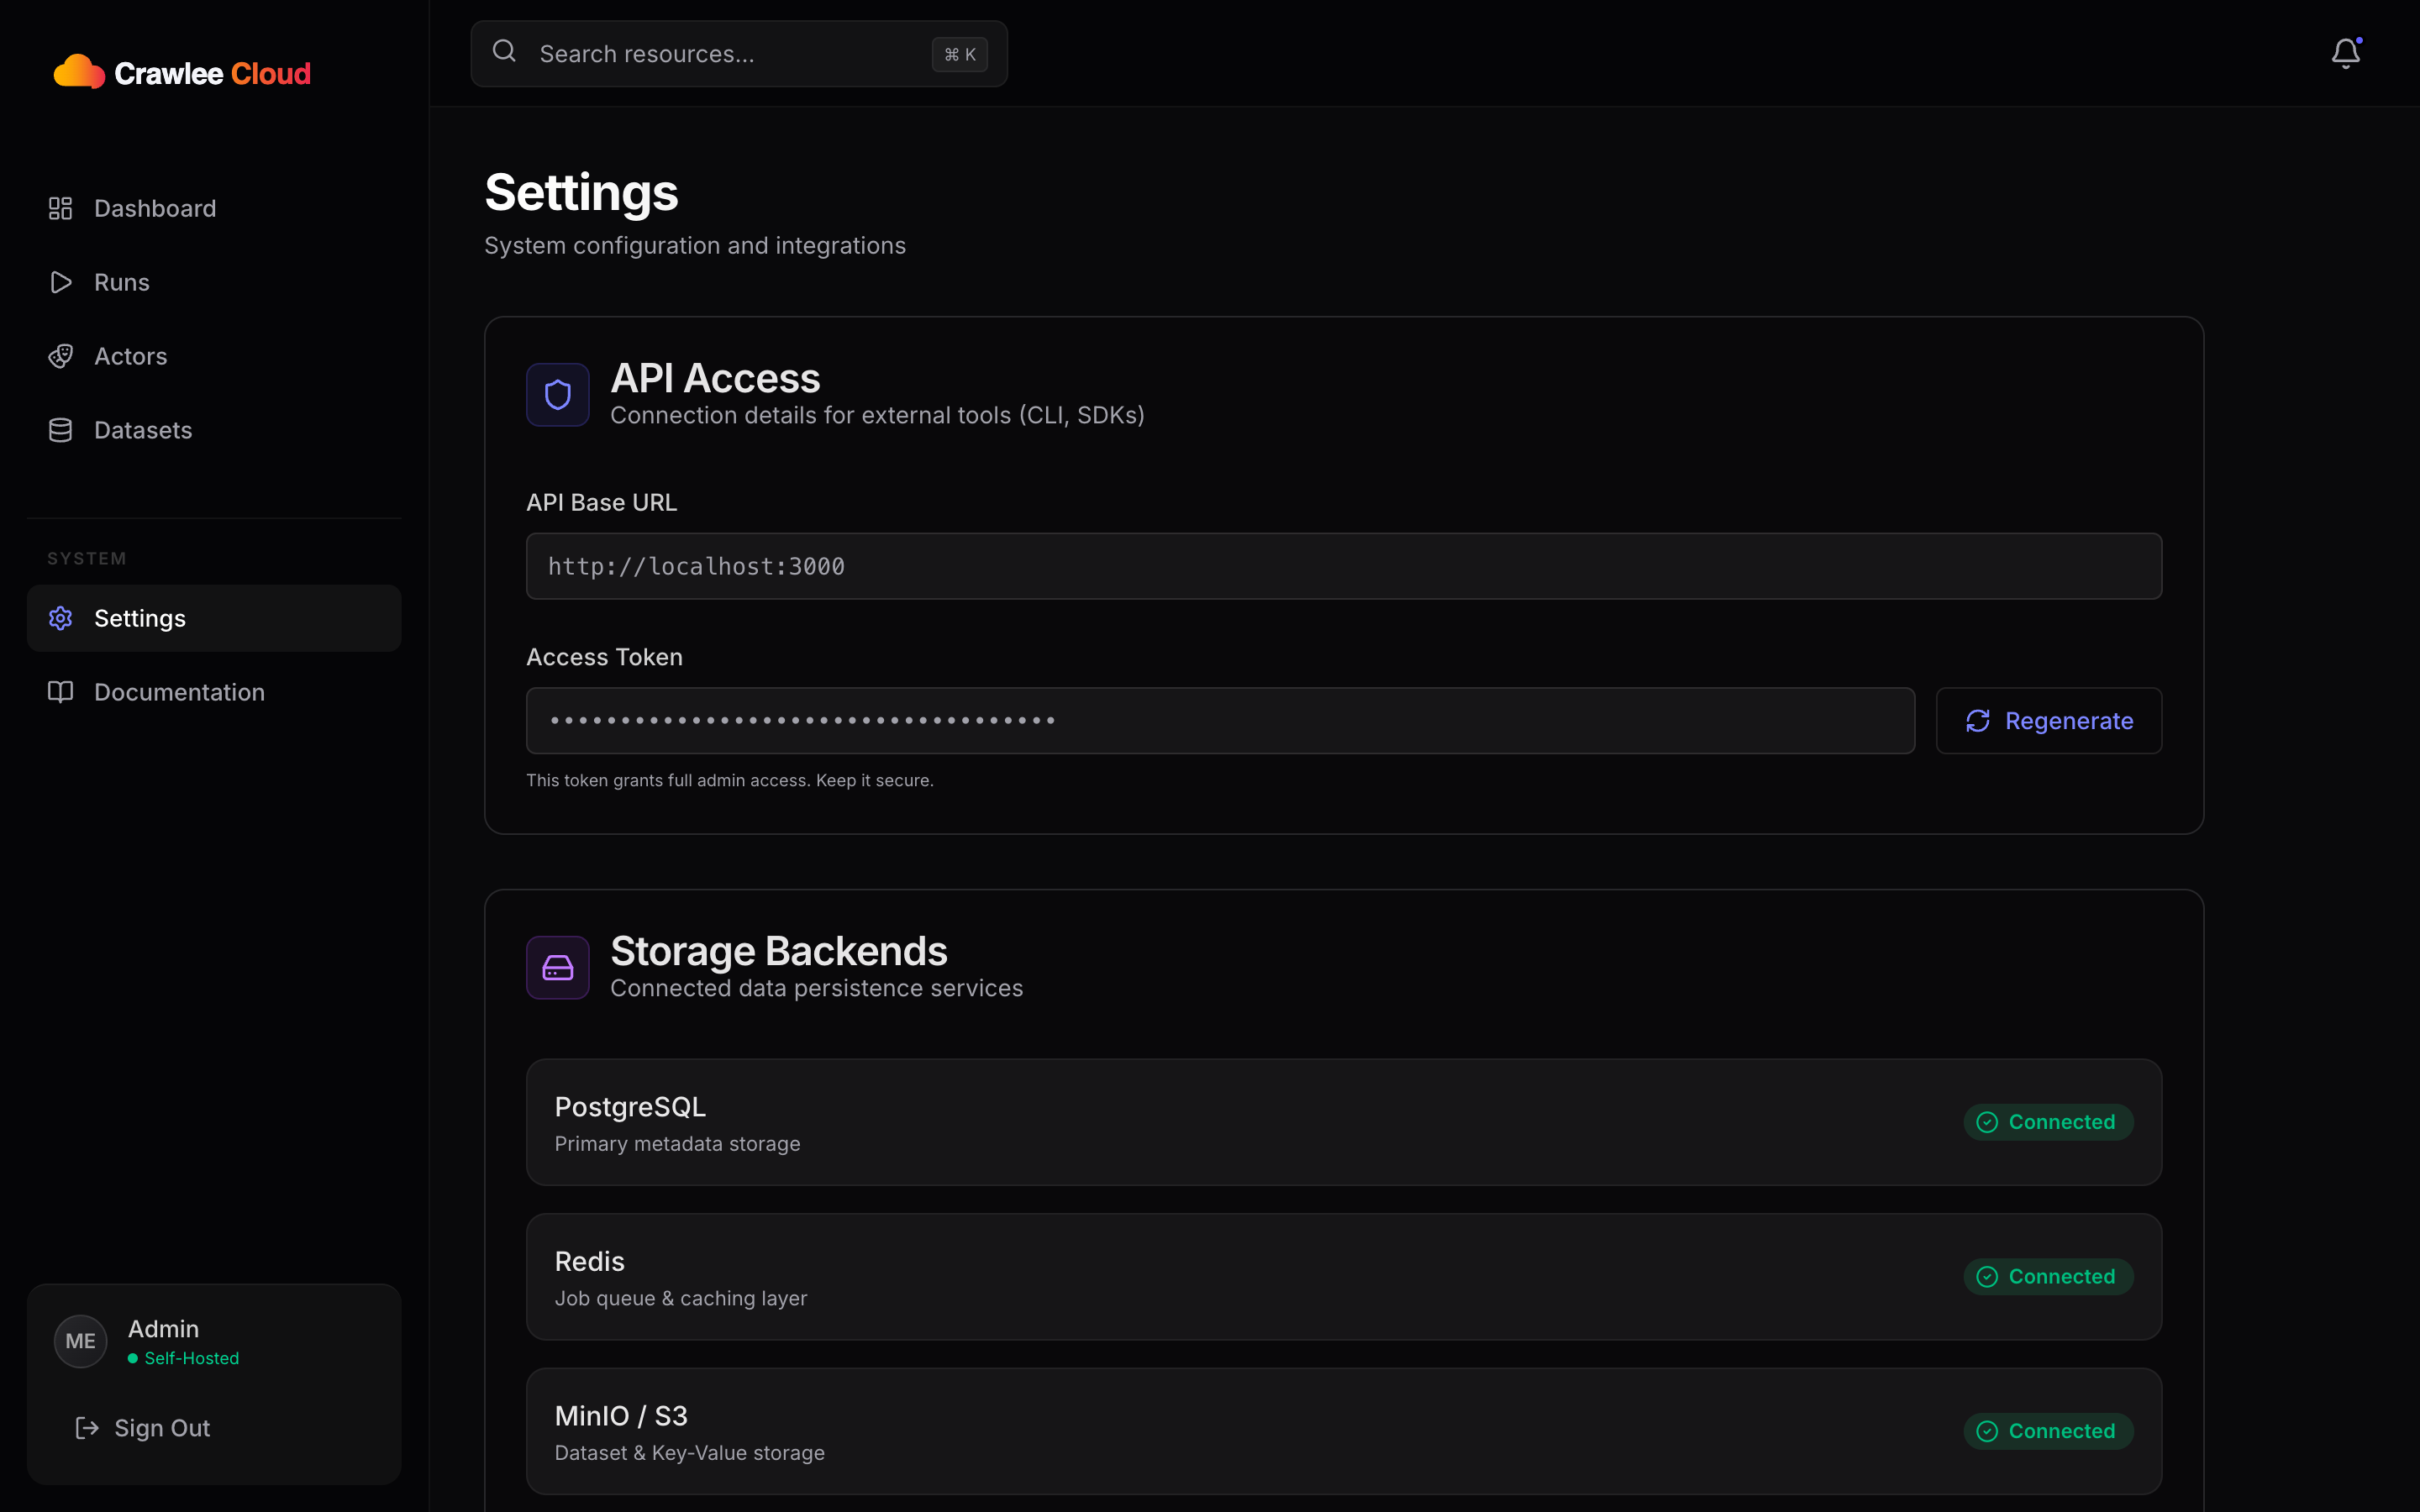Select the Dashboard icon in the sidebar
This screenshot has height=1512, width=2420.
coord(60,208)
